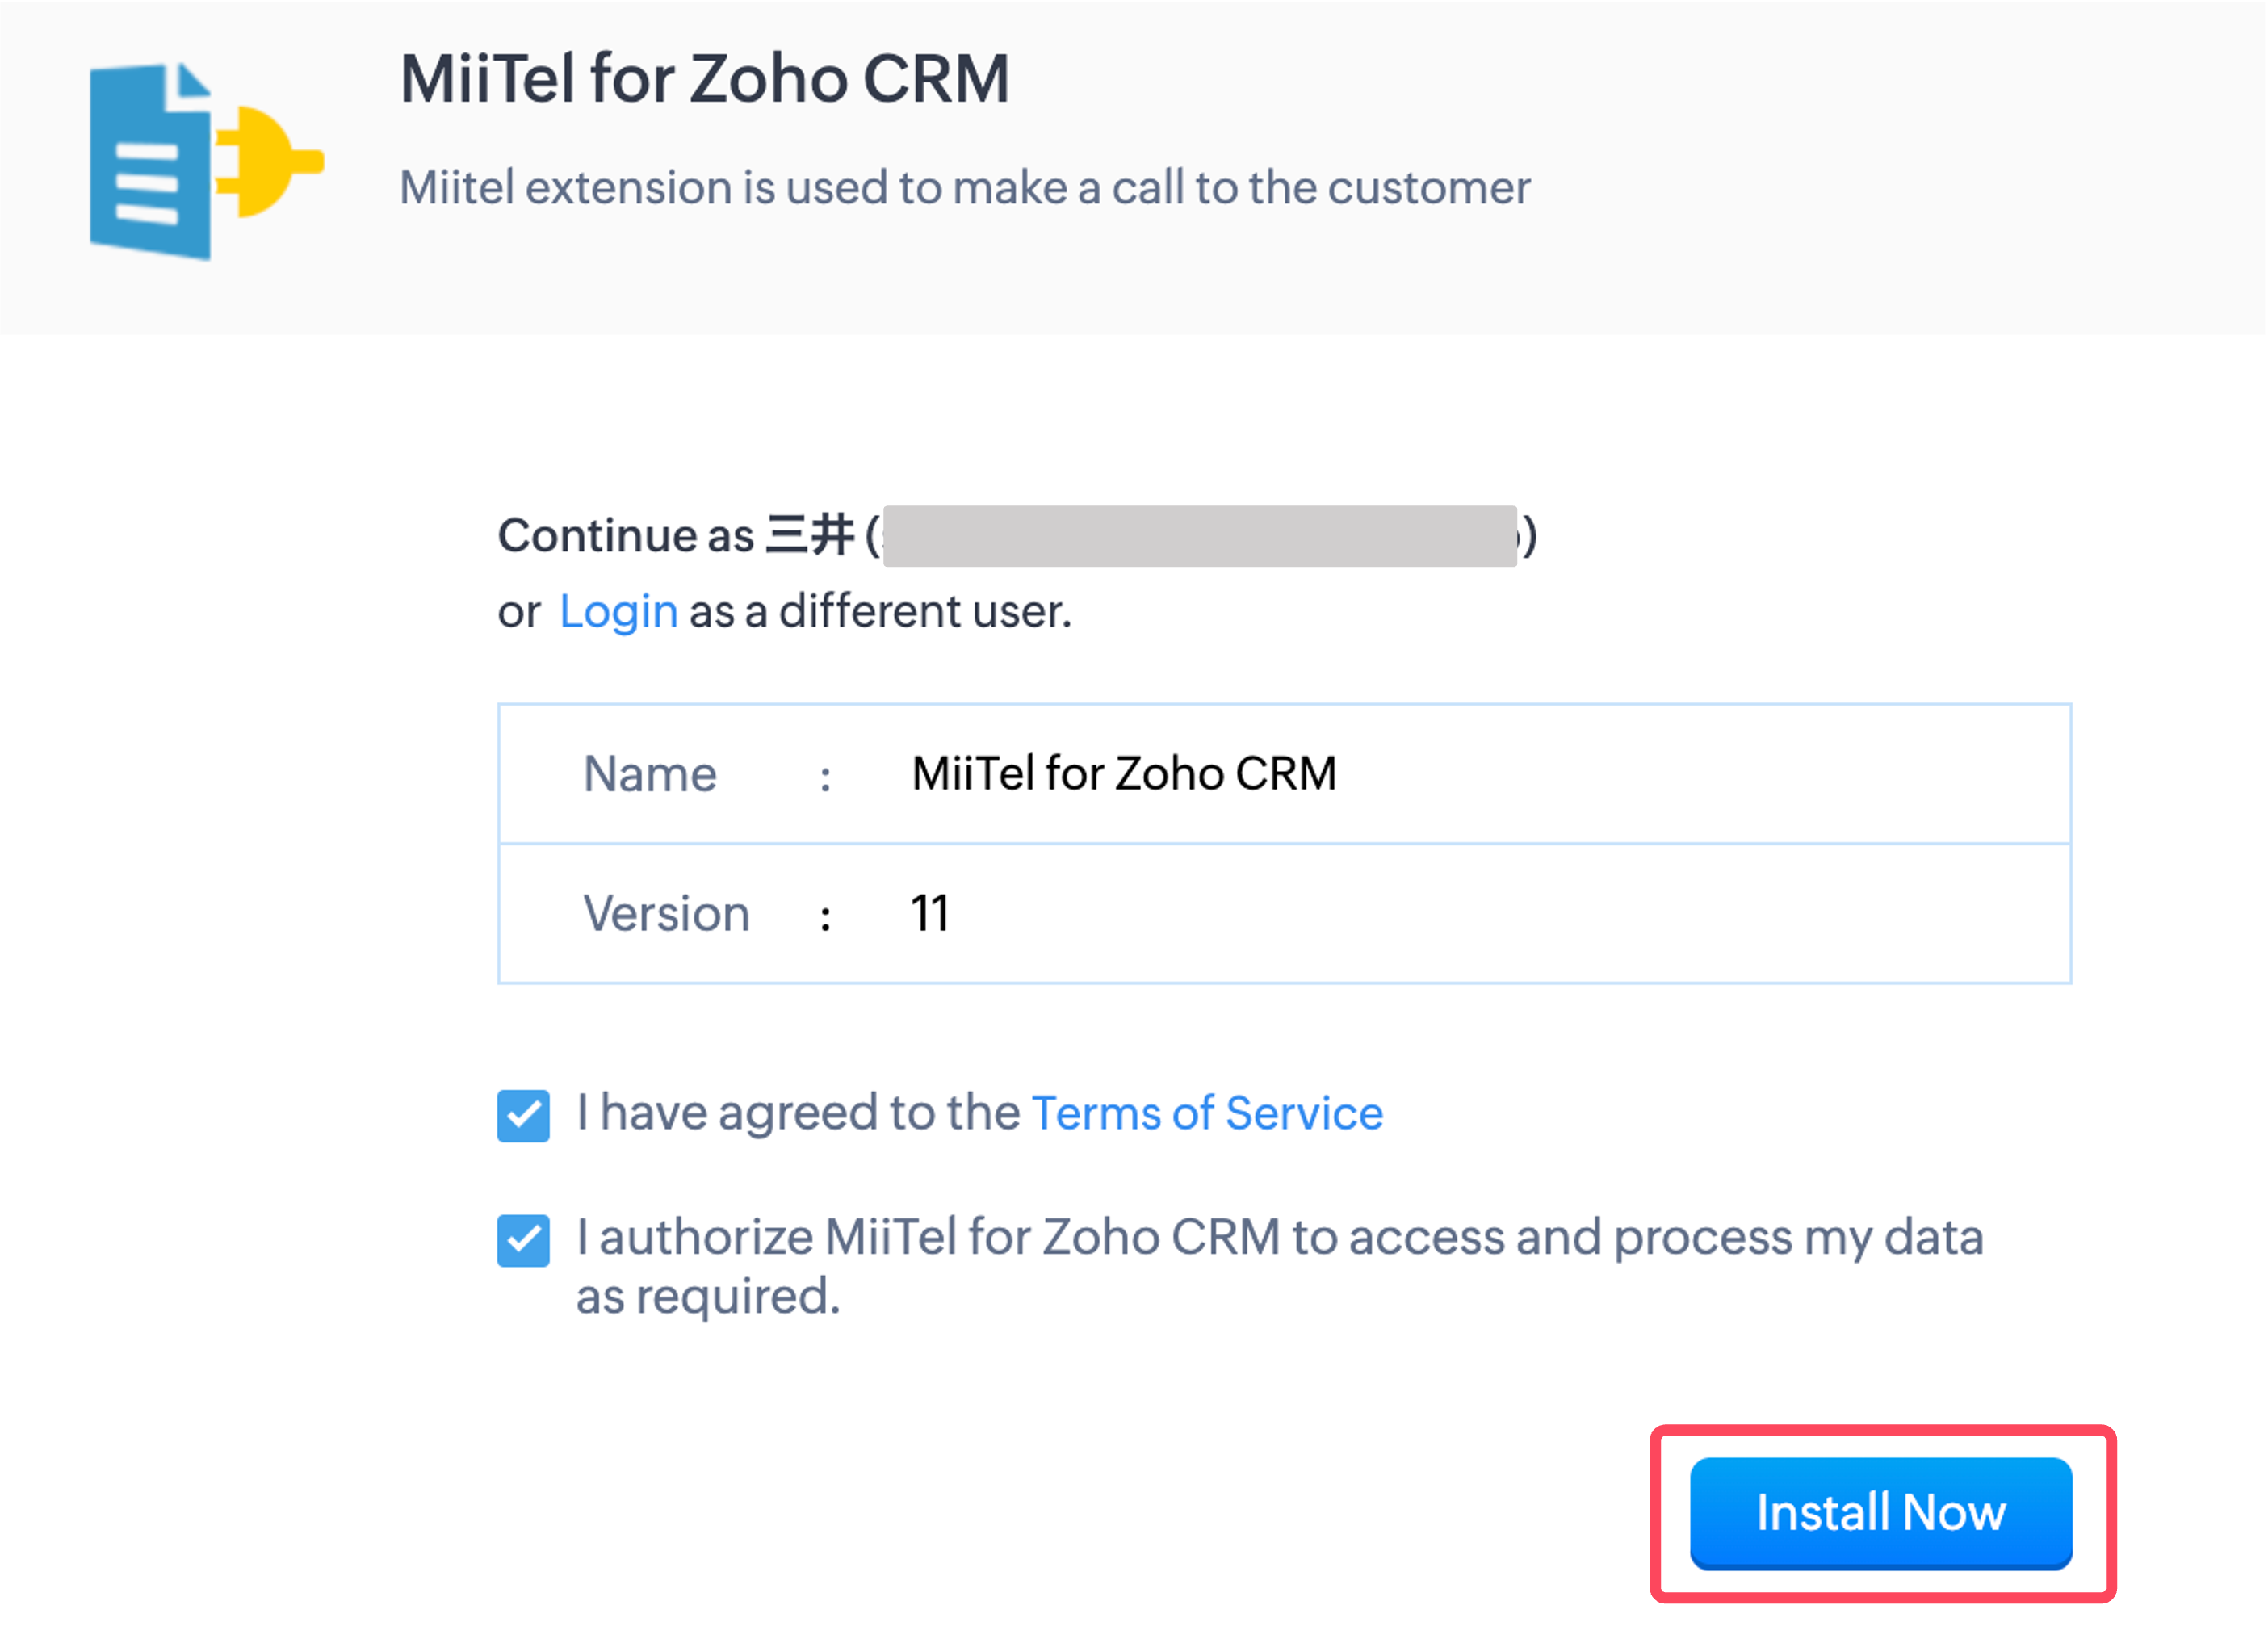The height and width of the screenshot is (1643, 2268).
Task: Click the Install Now button
Action: (1882, 1514)
